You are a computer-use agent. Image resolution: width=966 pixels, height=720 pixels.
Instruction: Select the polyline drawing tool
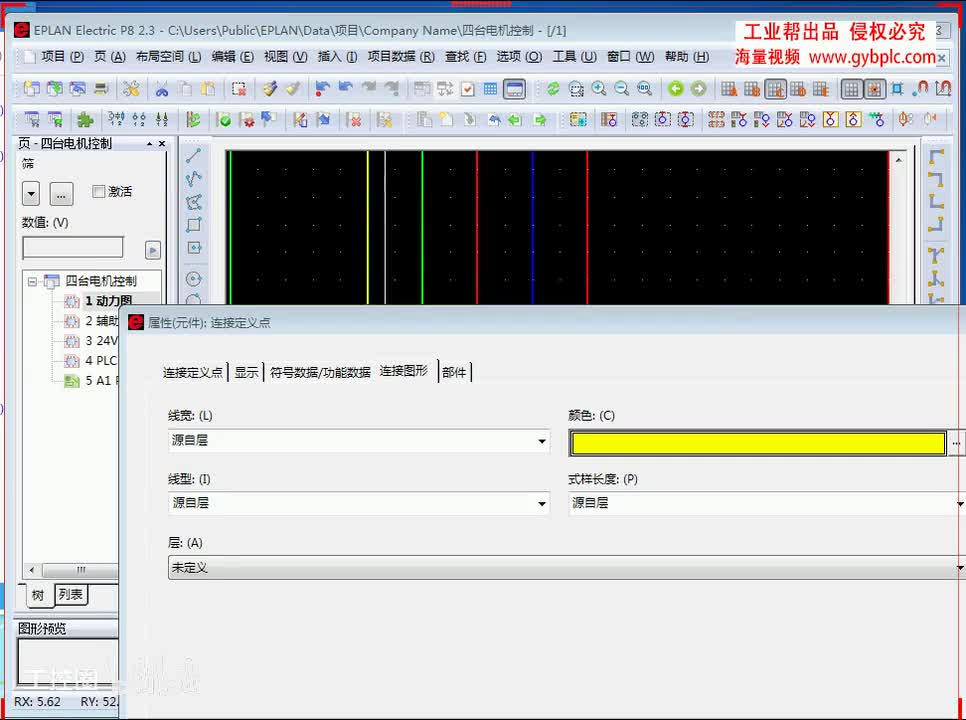point(193,179)
